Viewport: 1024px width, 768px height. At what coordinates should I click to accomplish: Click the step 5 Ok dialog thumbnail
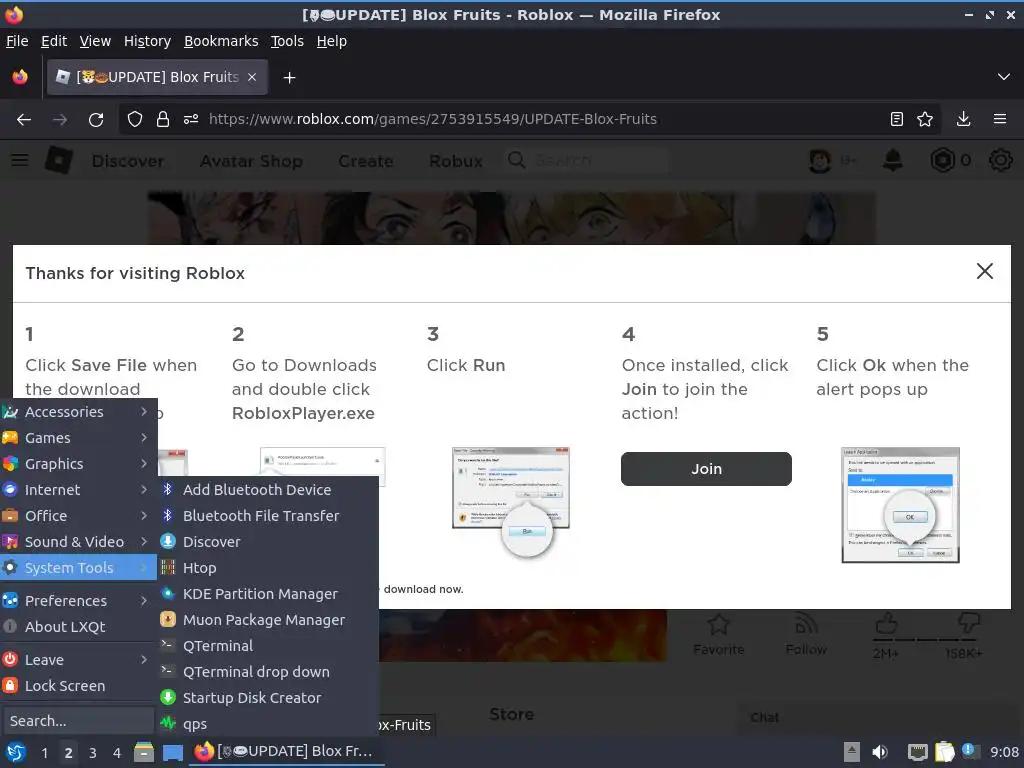pyautogui.click(x=901, y=505)
